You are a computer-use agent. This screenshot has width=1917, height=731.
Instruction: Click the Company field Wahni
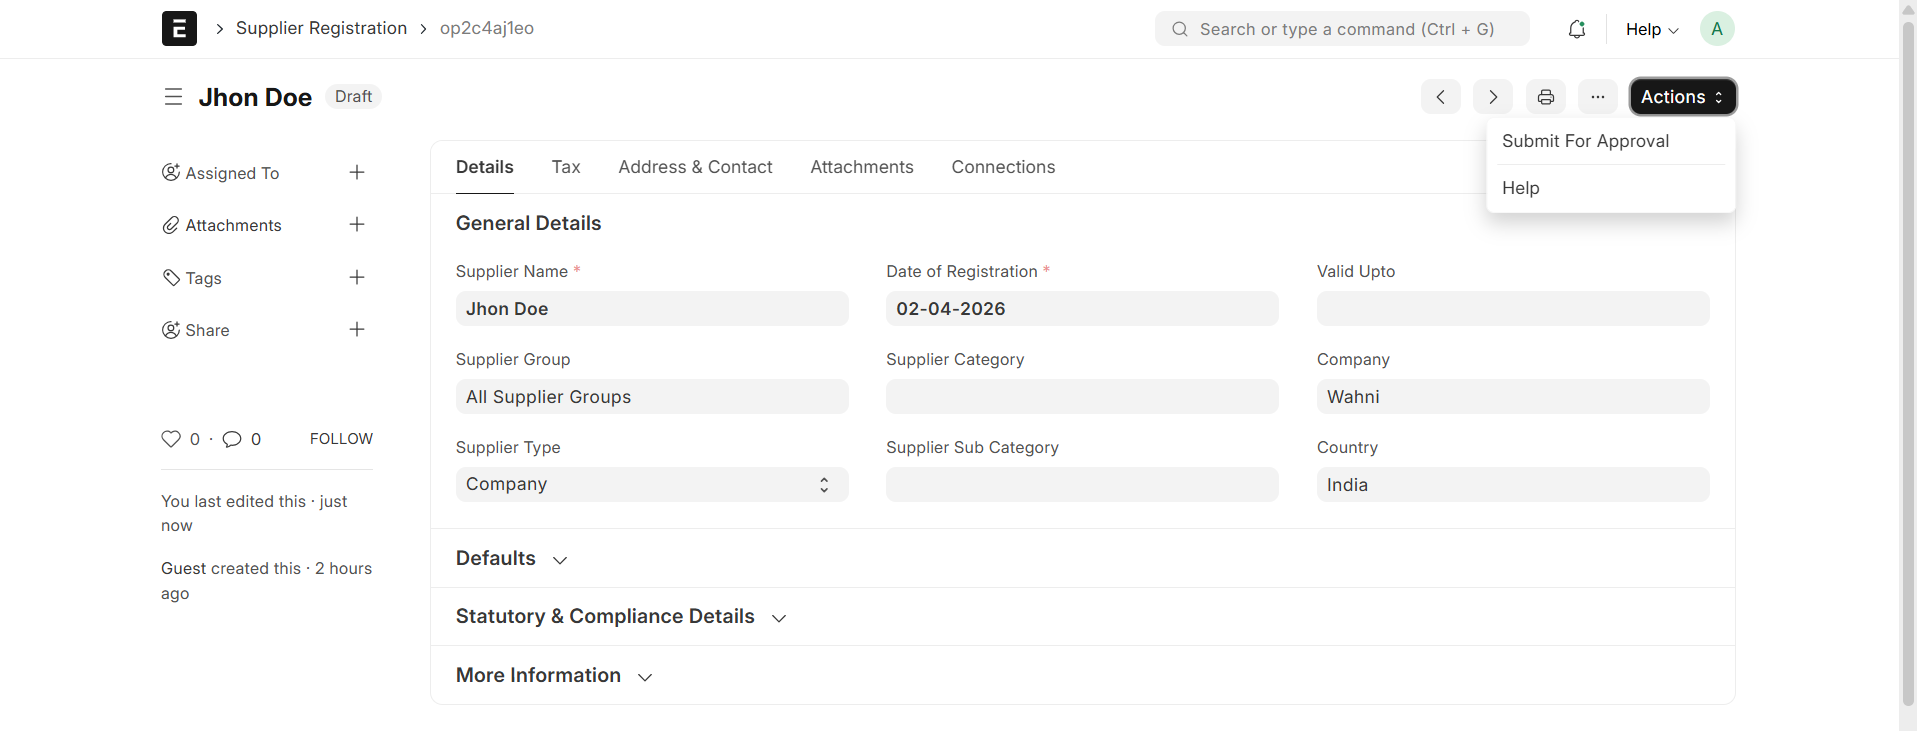(x=1513, y=397)
